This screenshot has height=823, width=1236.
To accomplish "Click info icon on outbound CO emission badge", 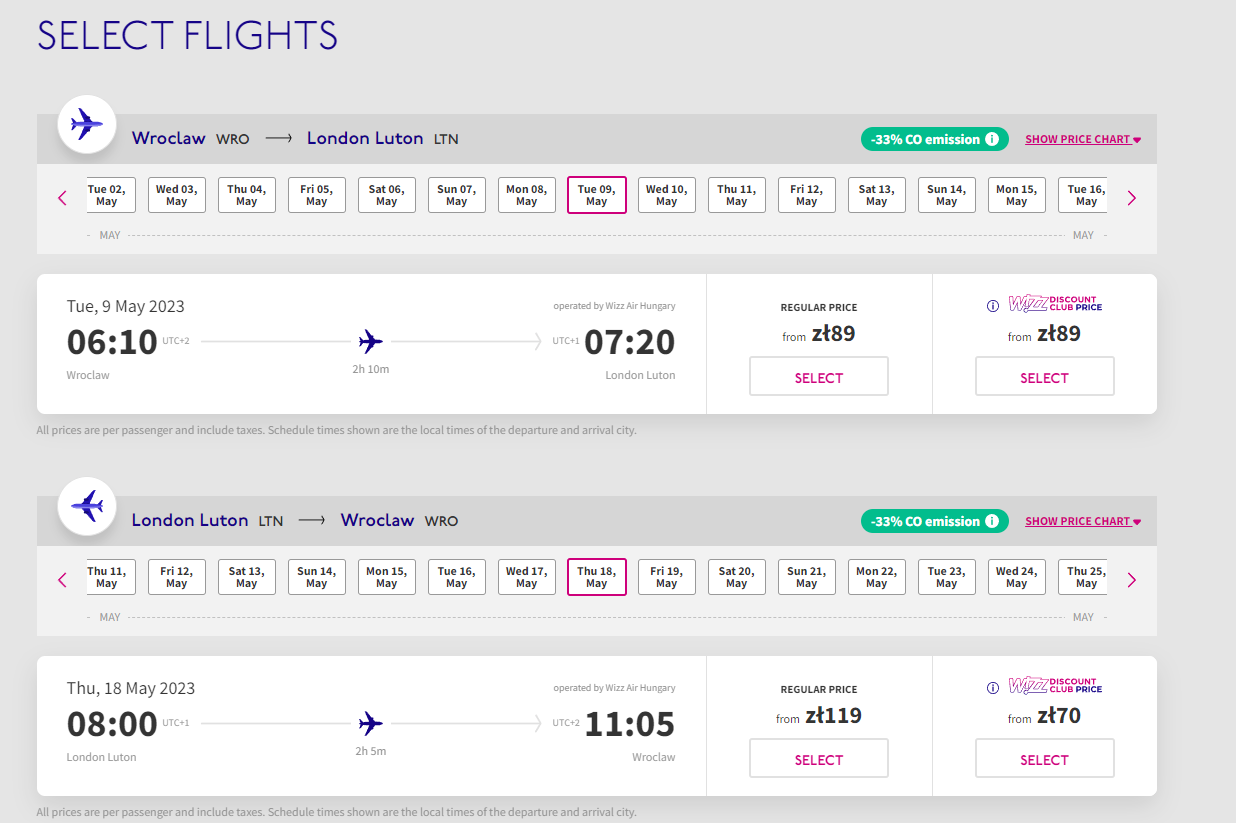I will click(x=992, y=139).
